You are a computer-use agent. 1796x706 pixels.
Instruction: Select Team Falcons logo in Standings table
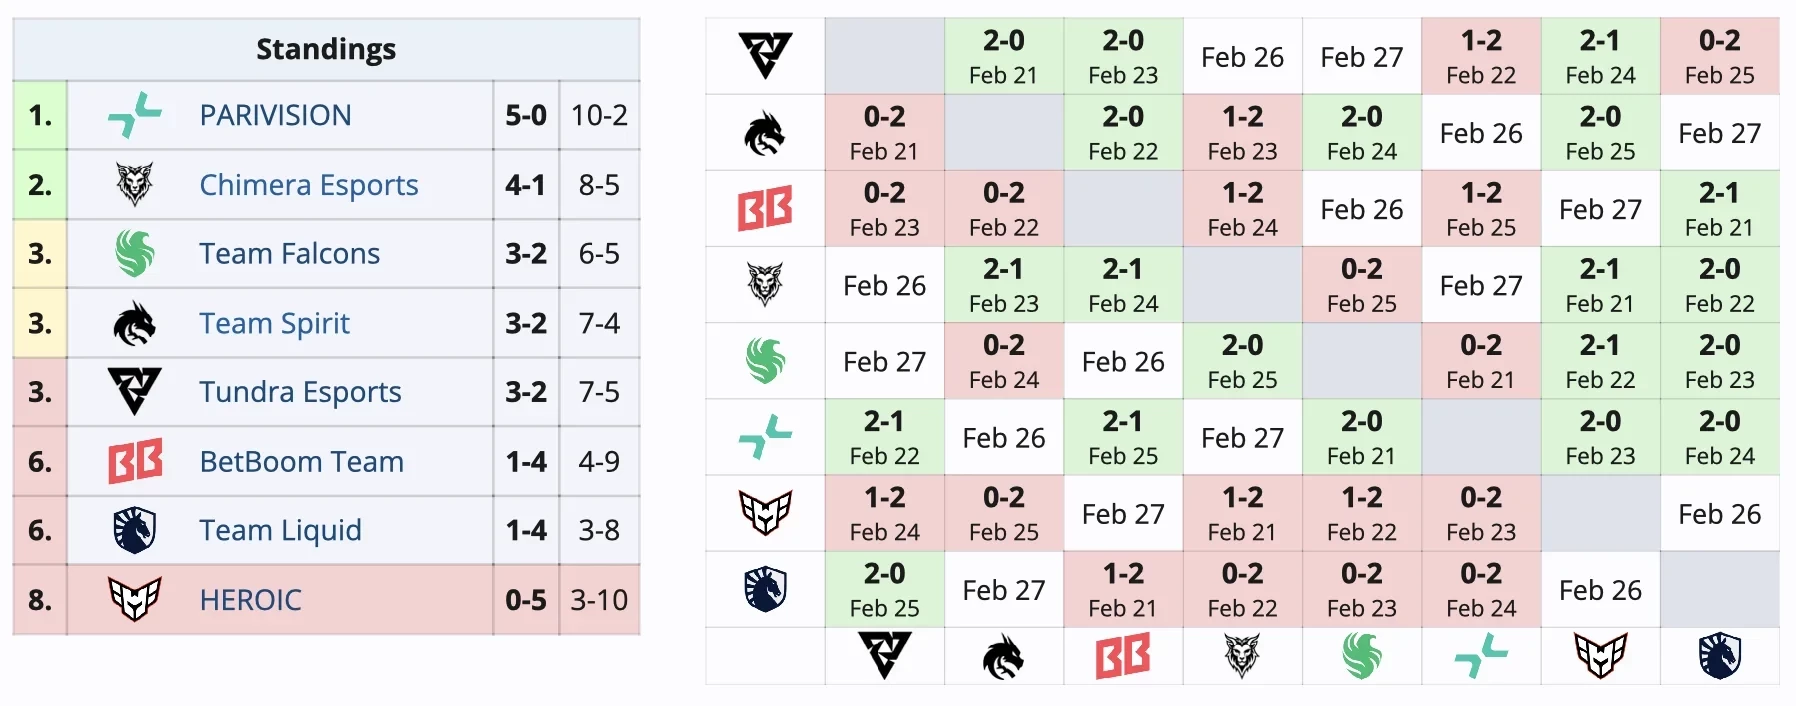click(x=134, y=254)
